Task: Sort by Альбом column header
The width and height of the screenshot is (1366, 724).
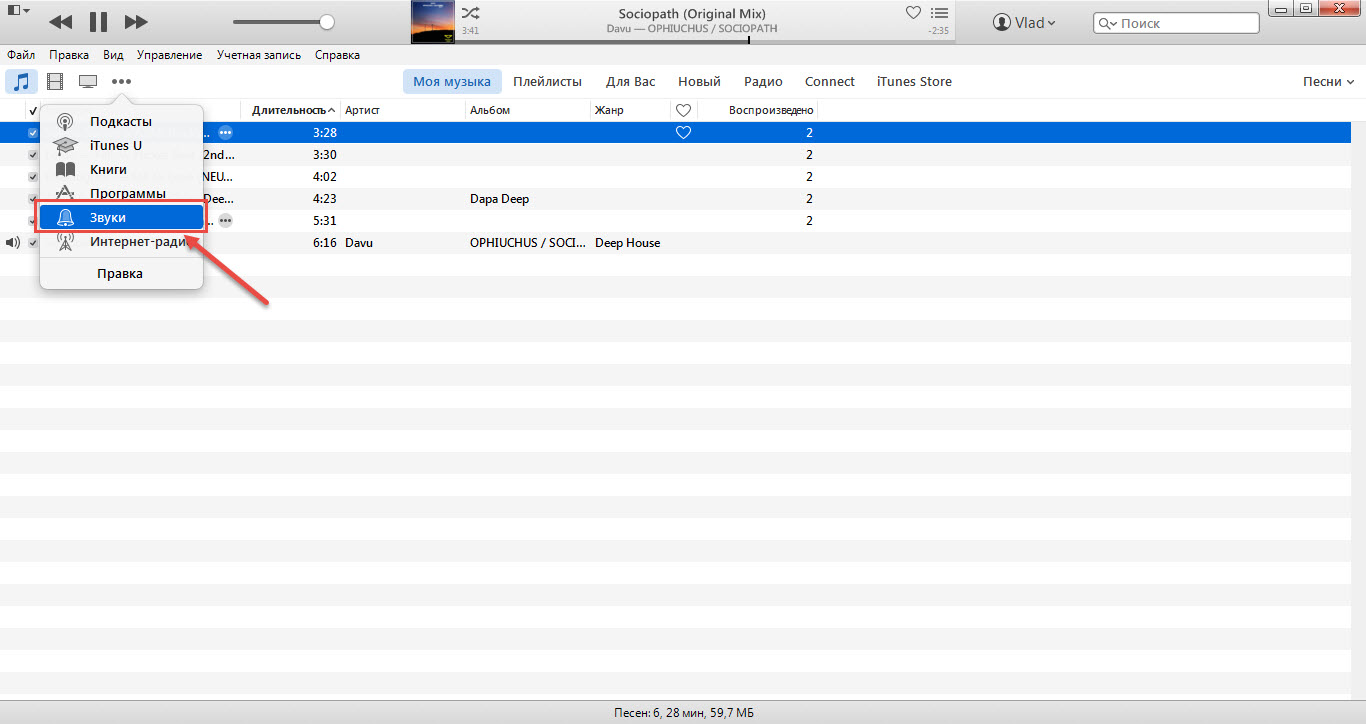Action: click(x=528, y=110)
